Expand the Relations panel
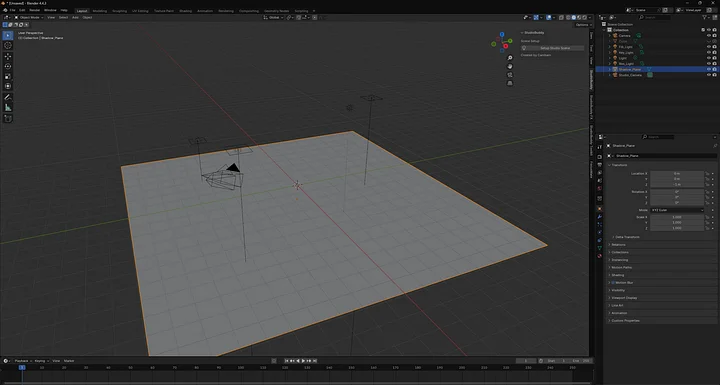This screenshot has height=385, width=720. coord(618,245)
